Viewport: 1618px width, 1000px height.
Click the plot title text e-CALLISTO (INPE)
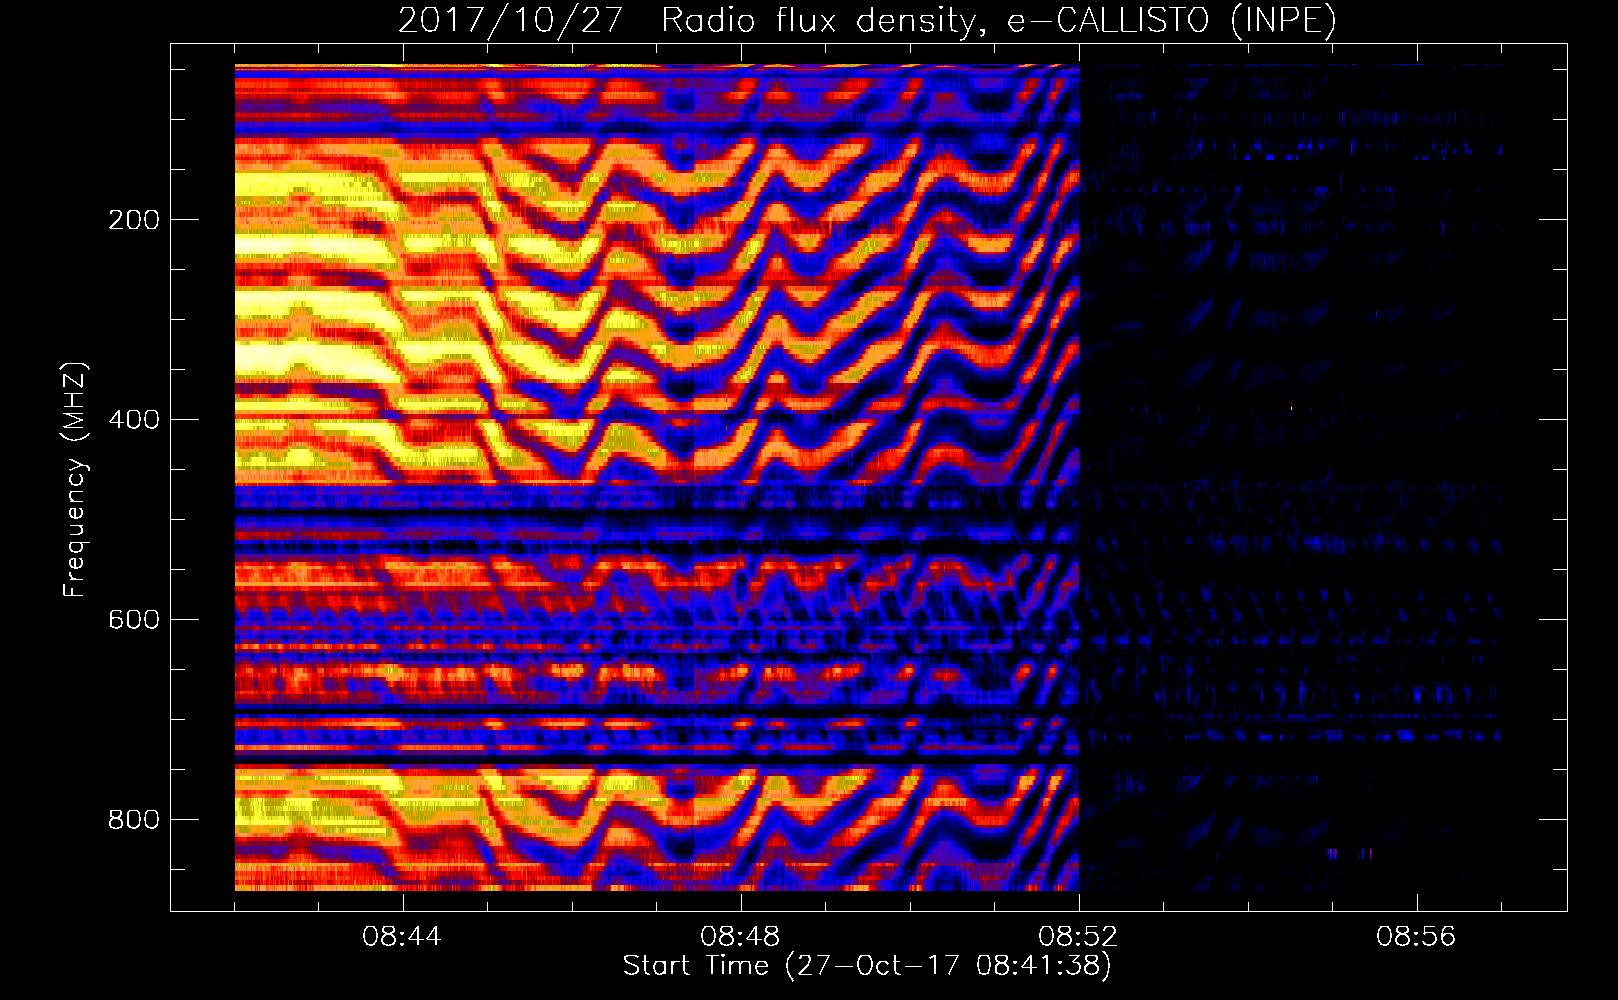(x=1171, y=20)
